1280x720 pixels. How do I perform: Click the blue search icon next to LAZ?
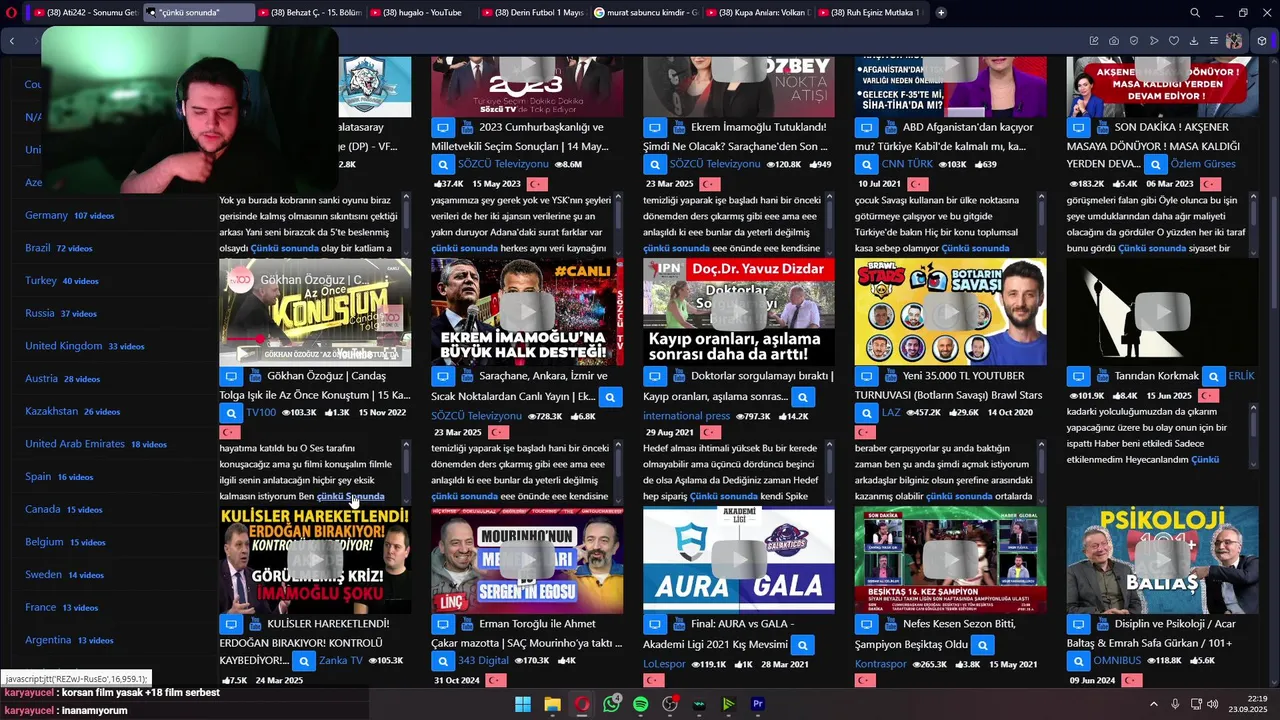tap(866, 413)
